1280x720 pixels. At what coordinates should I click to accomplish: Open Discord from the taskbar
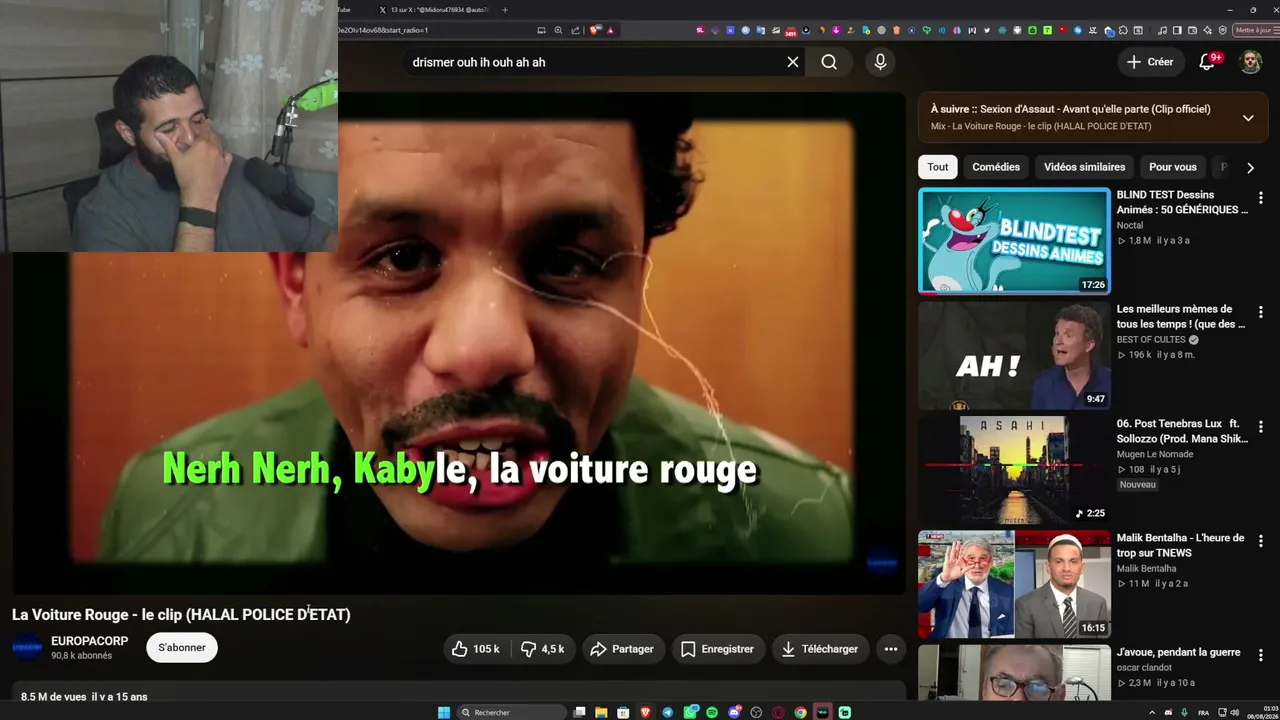coord(734,712)
